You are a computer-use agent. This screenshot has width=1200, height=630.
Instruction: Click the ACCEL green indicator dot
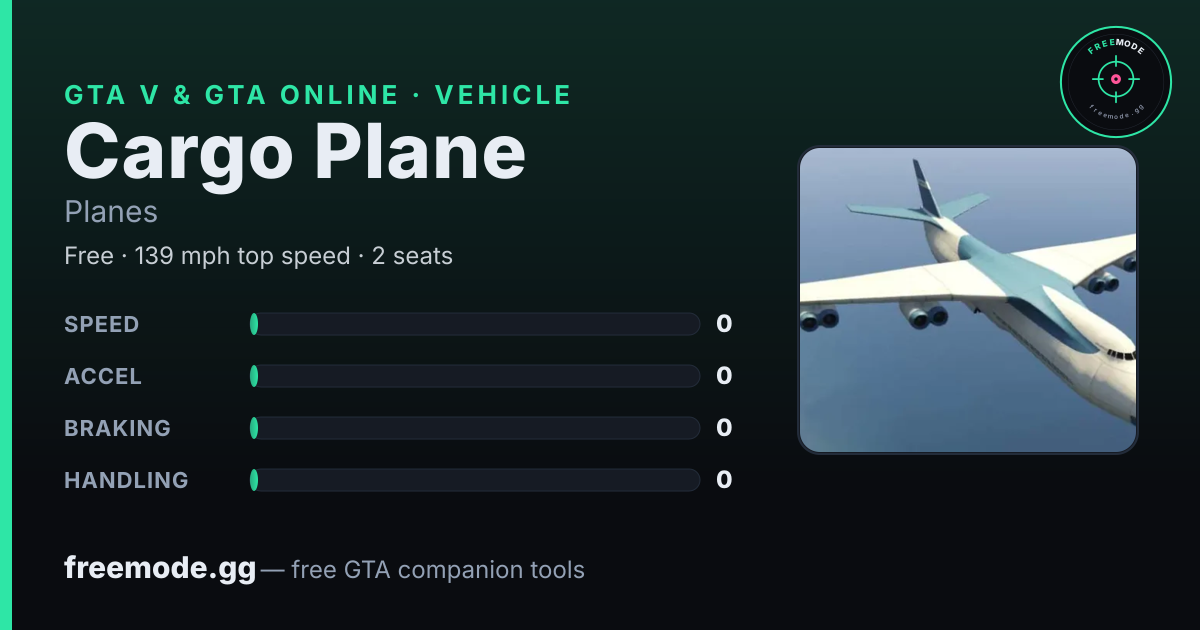point(254,376)
